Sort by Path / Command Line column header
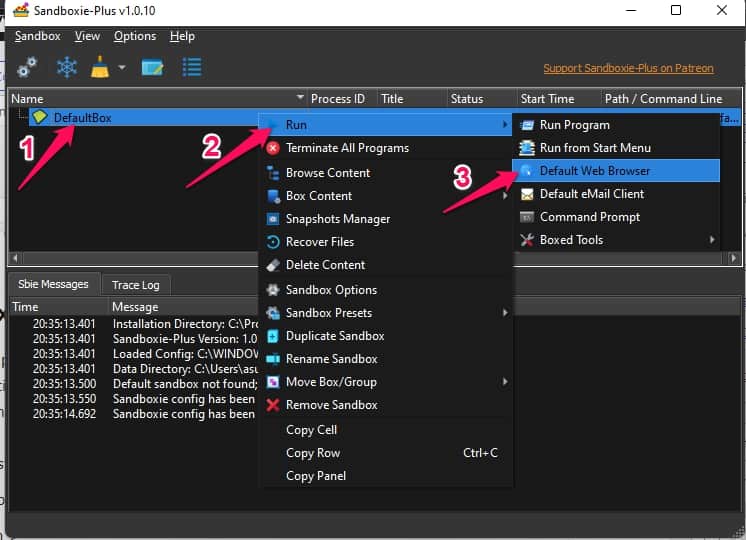This screenshot has width=746, height=540. click(670, 98)
